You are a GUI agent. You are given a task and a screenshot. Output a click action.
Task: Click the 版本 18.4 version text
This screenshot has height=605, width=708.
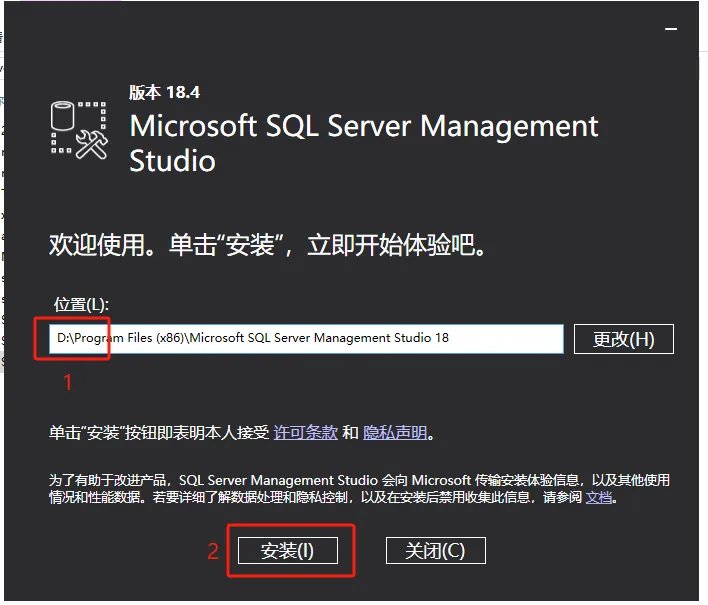pyautogui.click(x=164, y=92)
